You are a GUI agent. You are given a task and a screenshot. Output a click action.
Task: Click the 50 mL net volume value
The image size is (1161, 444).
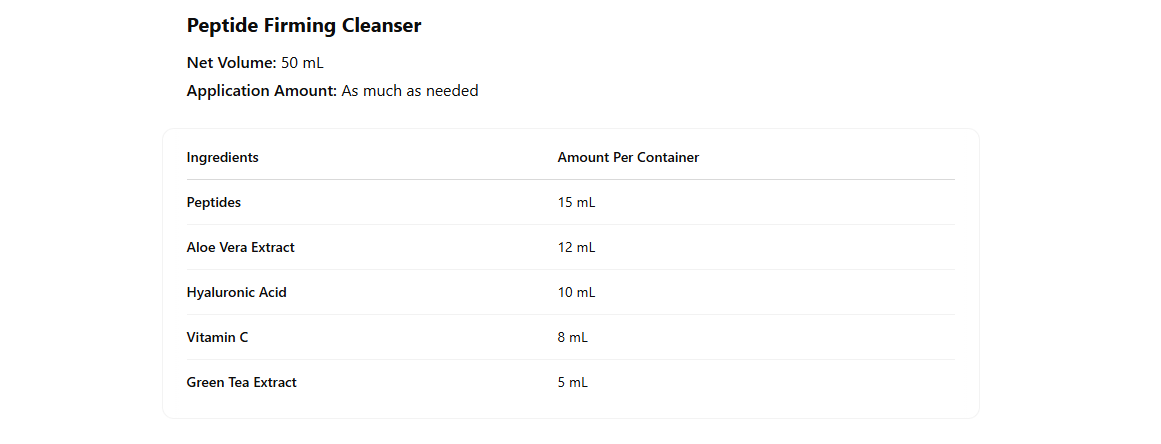[303, 63]
